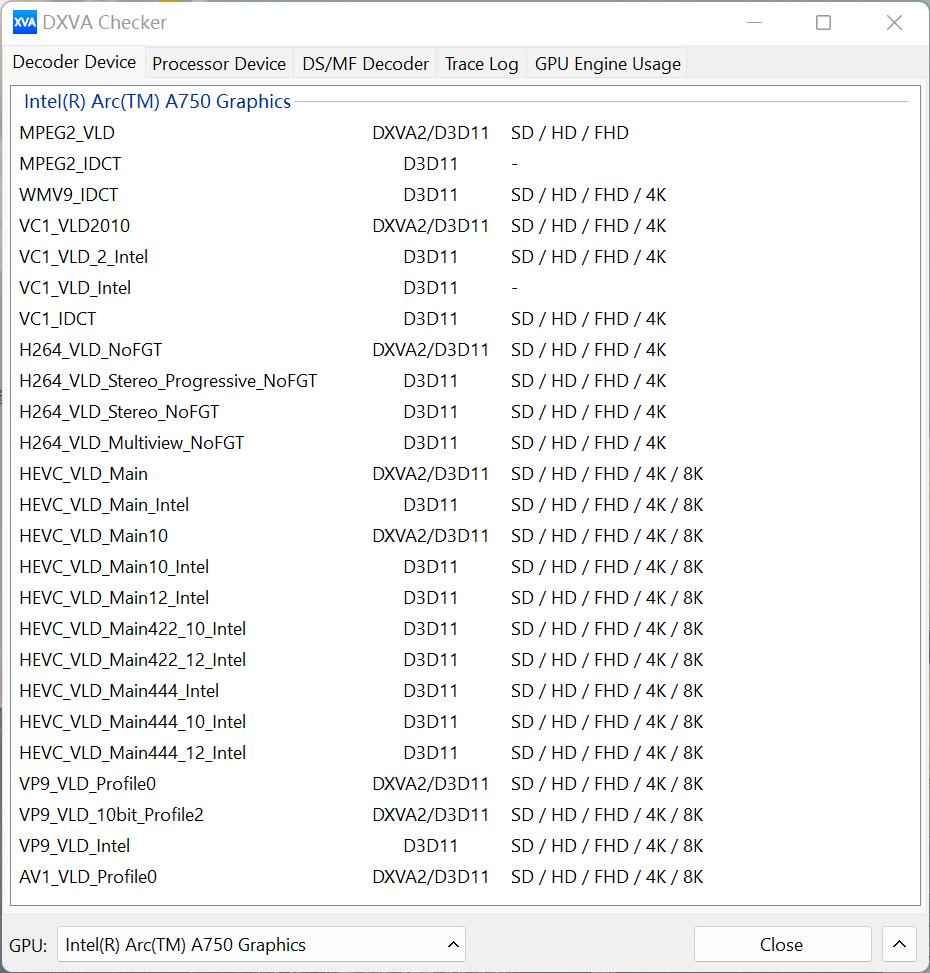930x973 pixels.
Task: Switch to the Processor Device tab
Action: click(218, 63)
